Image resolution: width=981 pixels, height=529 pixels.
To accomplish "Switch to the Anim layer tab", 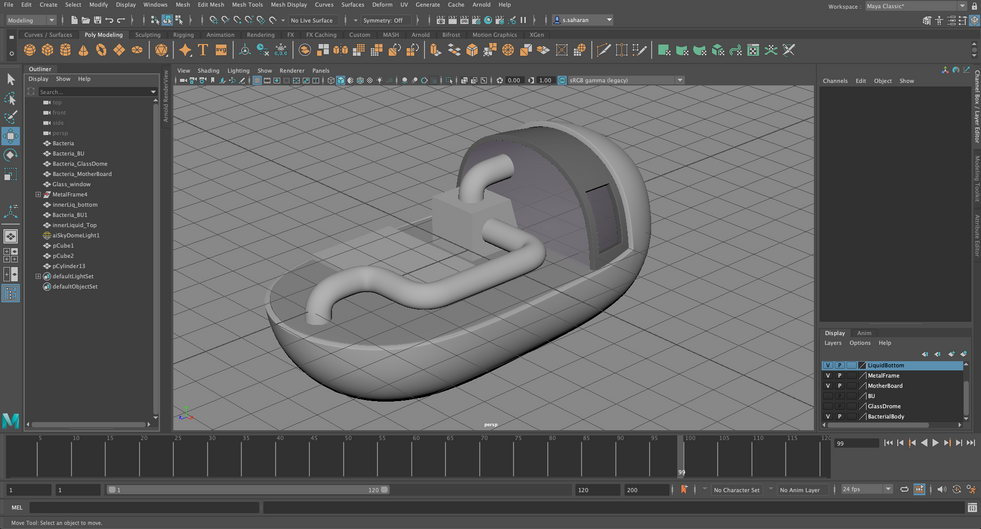I will click(x=864, y=333).
